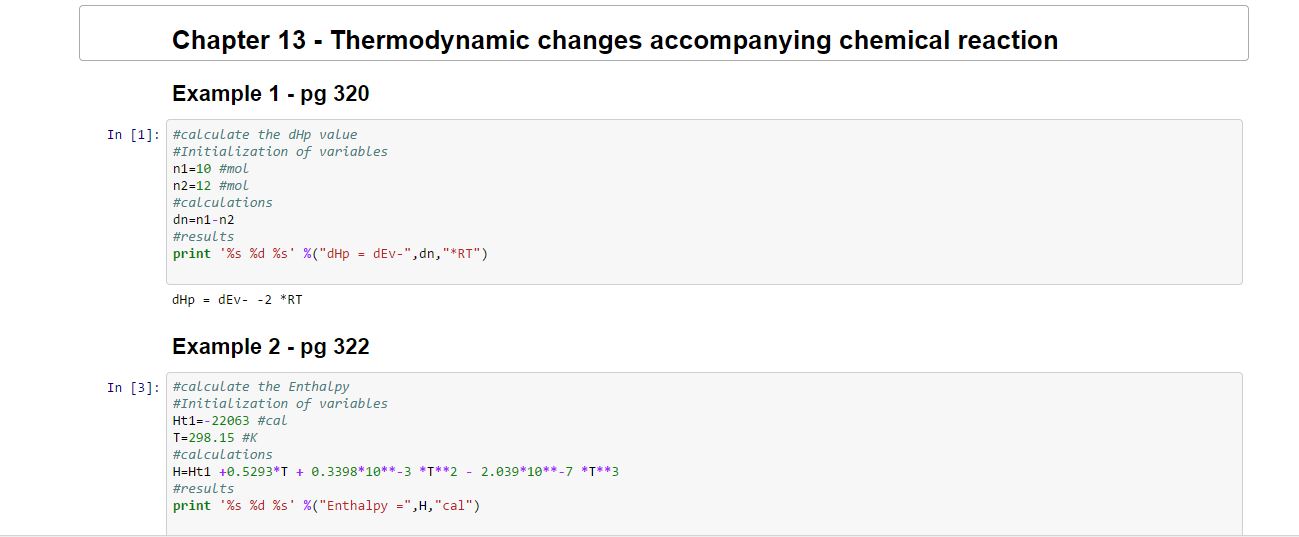The width and height of the screenshot is (1299, 537).
Task: Click the '#results' comment in the Enthalpy cell
Action: click(x=203, y=489)
